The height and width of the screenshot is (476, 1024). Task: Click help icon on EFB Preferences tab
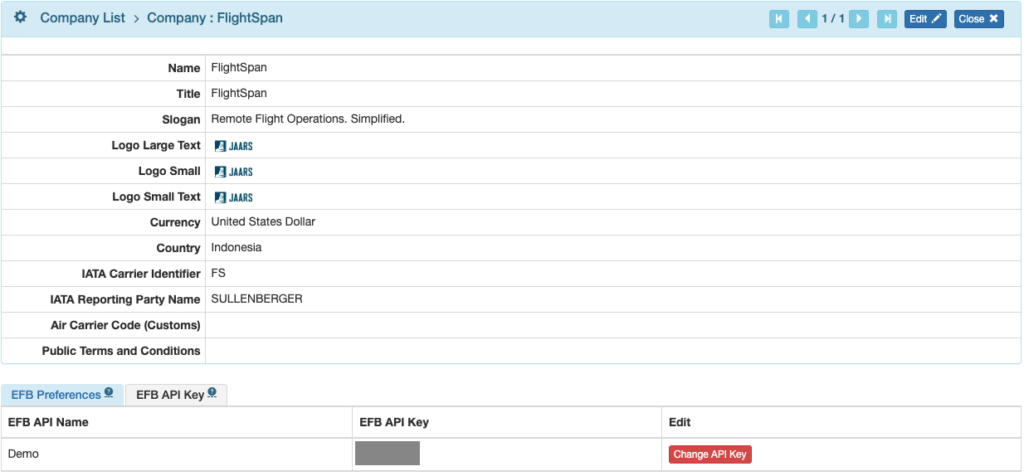point(109,393)
